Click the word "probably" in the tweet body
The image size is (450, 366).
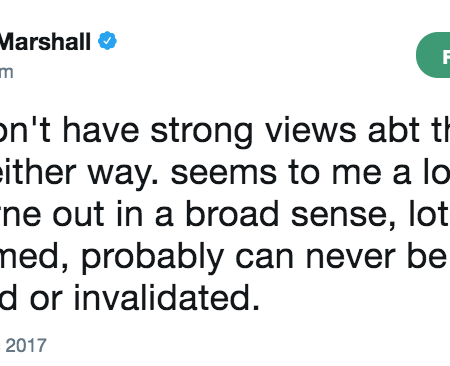pos(152,258)
